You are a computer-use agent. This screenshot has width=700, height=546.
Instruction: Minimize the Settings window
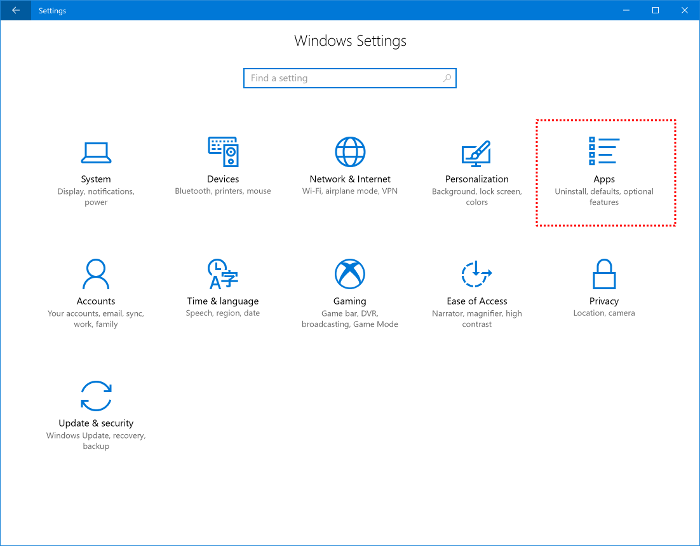(626, 10)
